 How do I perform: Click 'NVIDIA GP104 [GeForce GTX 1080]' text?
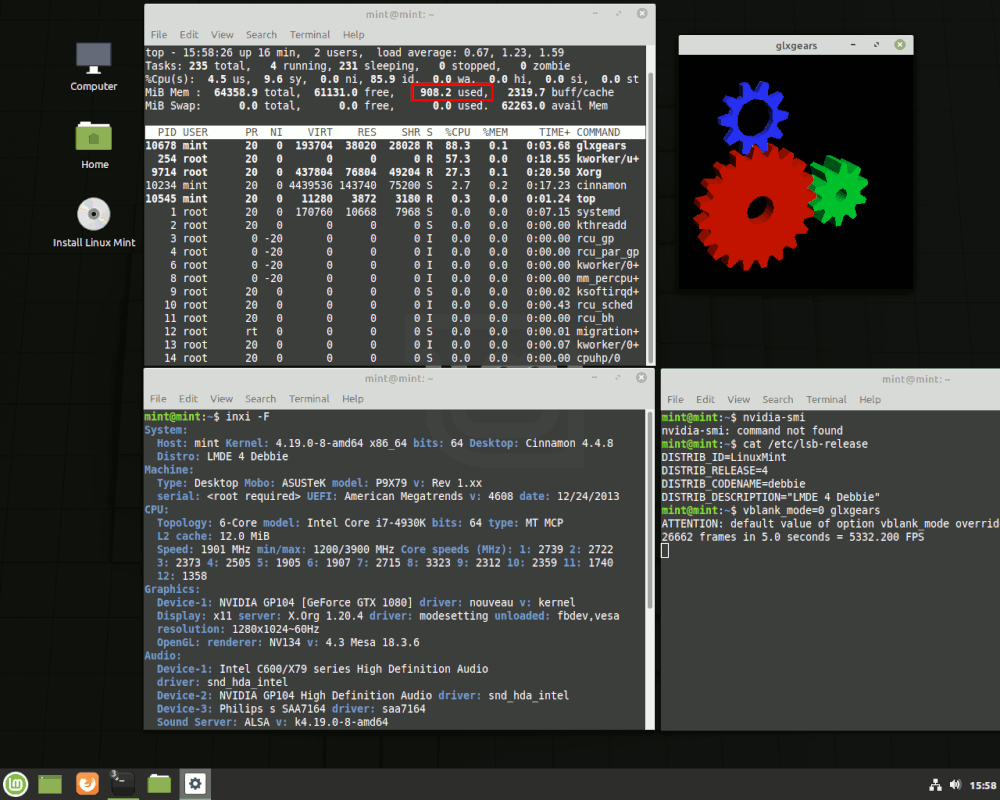coord(316,603)
